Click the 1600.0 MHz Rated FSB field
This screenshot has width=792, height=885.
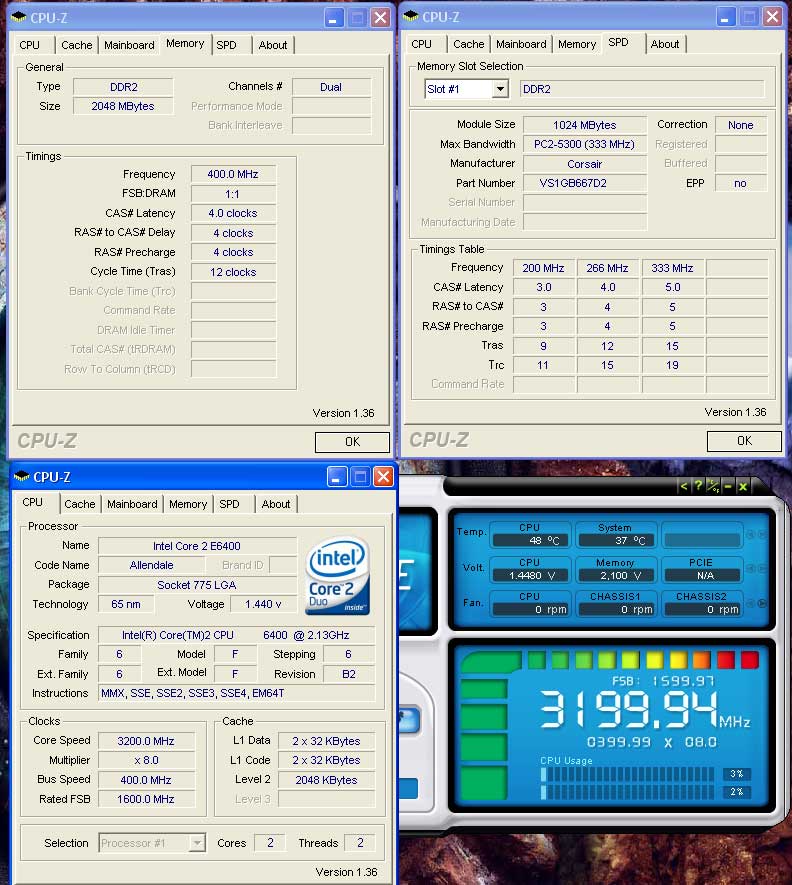click(x=146, y=799)
